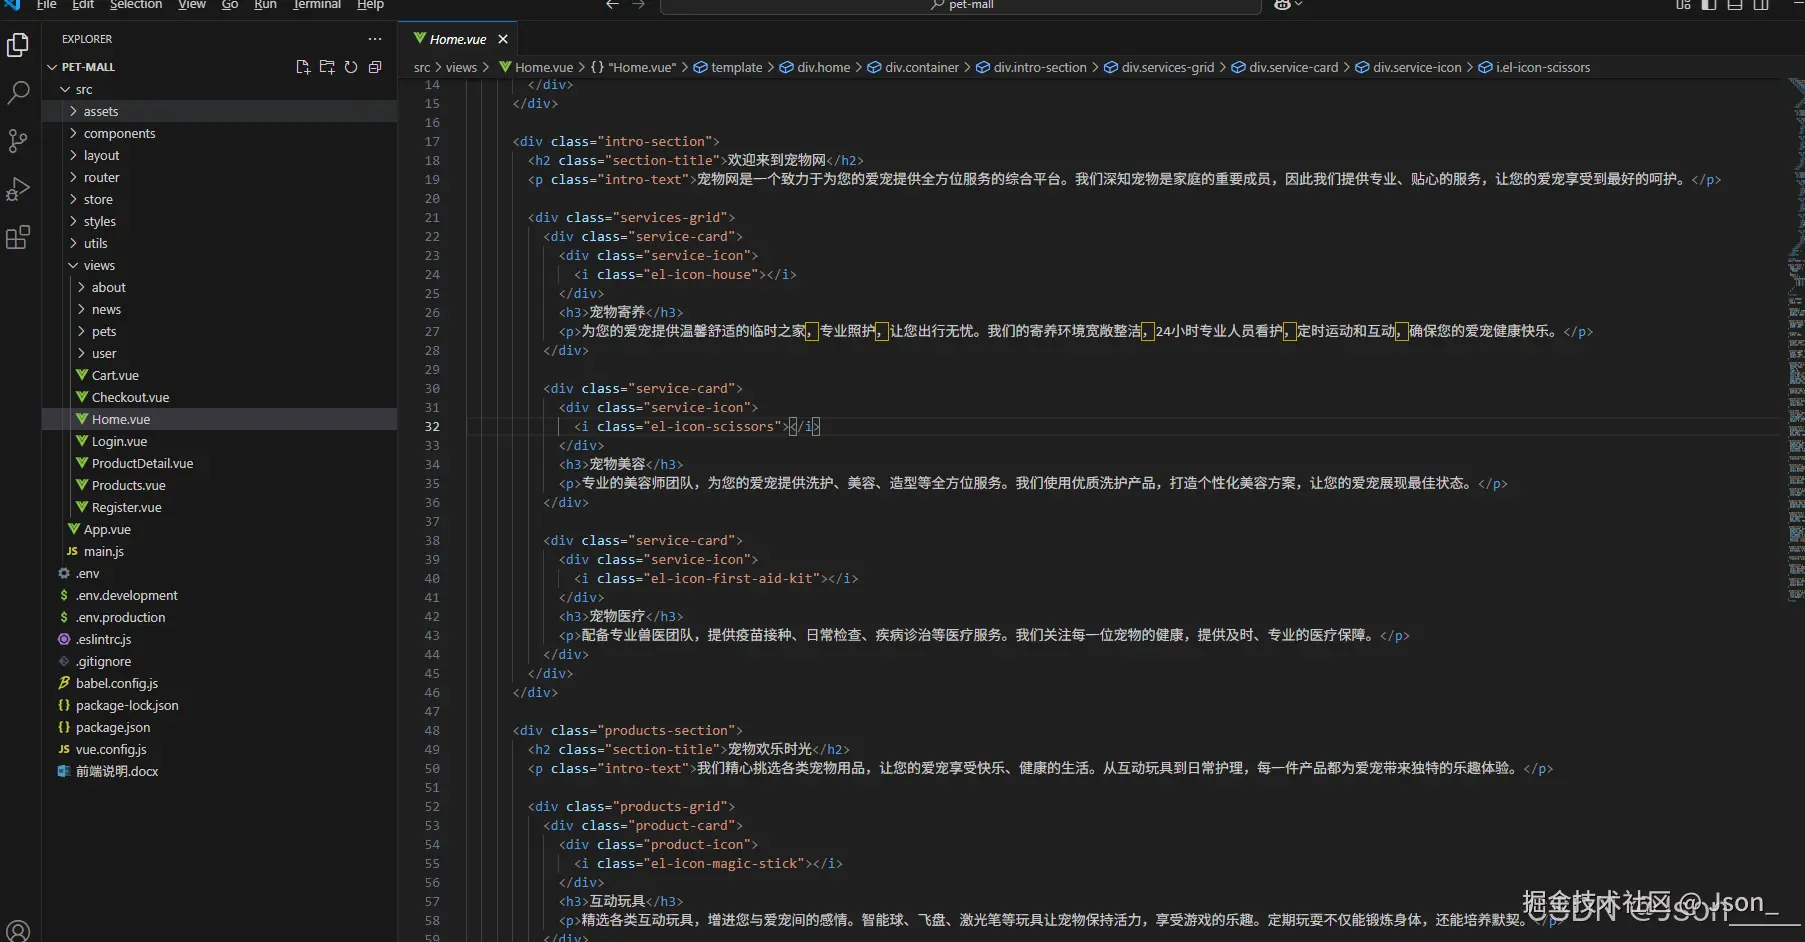
Task: Open Accounts icon at bottom of activity bar
Action: [18, 930]
